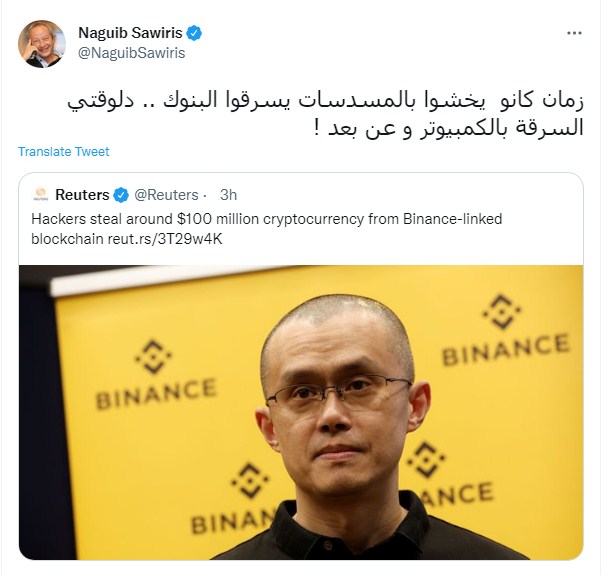The width and height of the screenshot is (607, 575).
Task: Click the 3h timestamp of the quoted tweet
Action: point(228,195)
